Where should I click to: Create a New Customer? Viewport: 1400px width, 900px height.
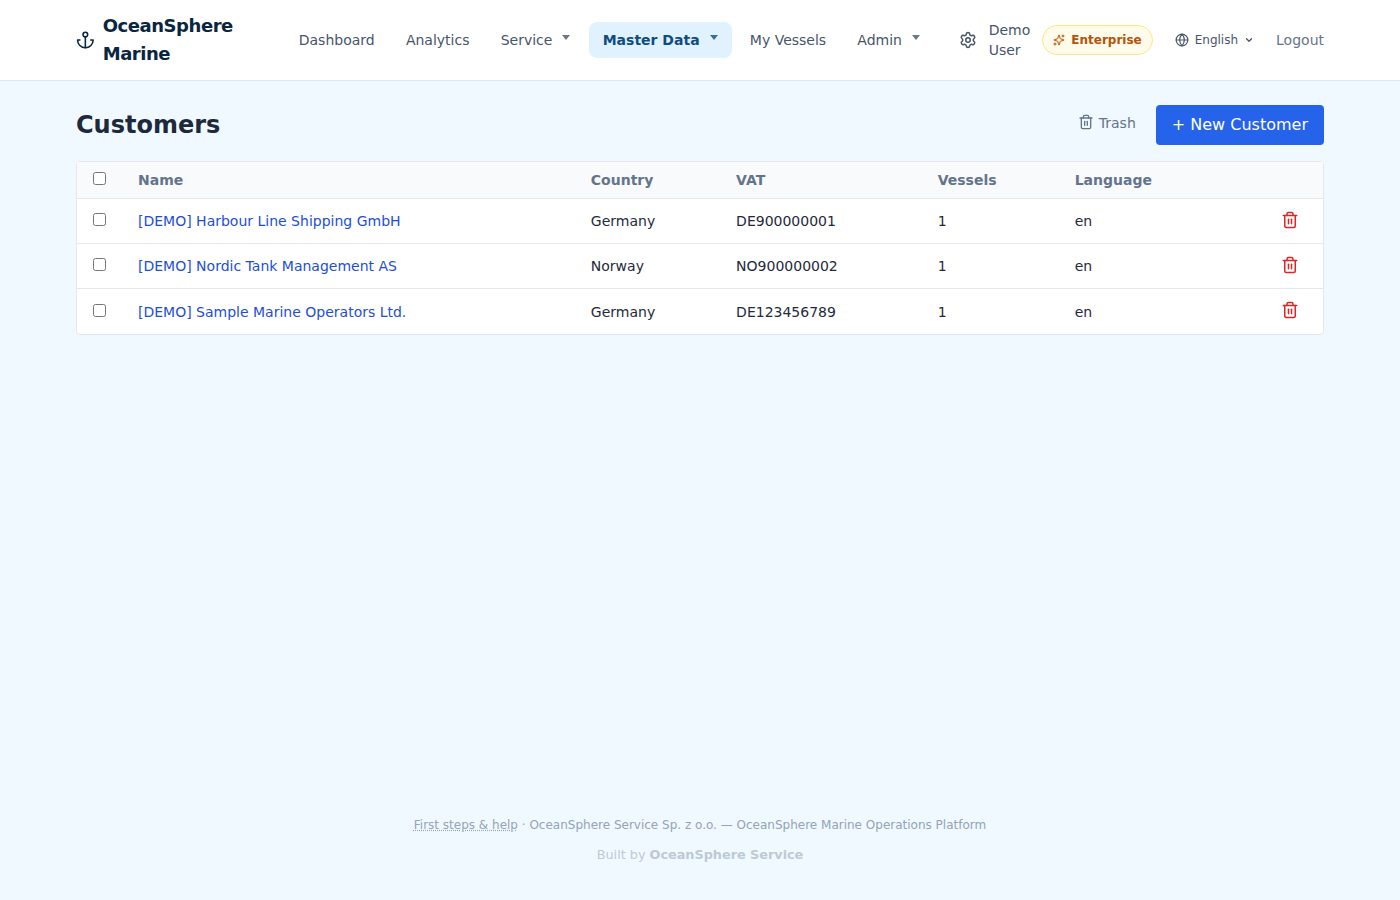(1240, 125)
